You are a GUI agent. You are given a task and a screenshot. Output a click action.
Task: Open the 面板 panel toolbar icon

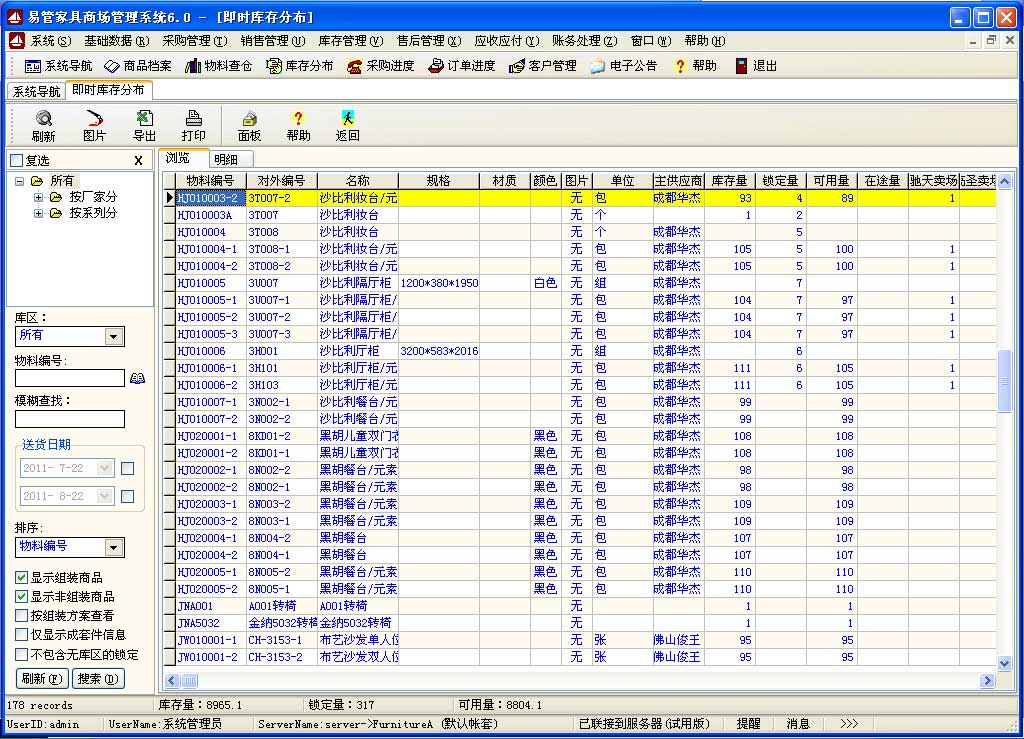click(x=249, y=125)
